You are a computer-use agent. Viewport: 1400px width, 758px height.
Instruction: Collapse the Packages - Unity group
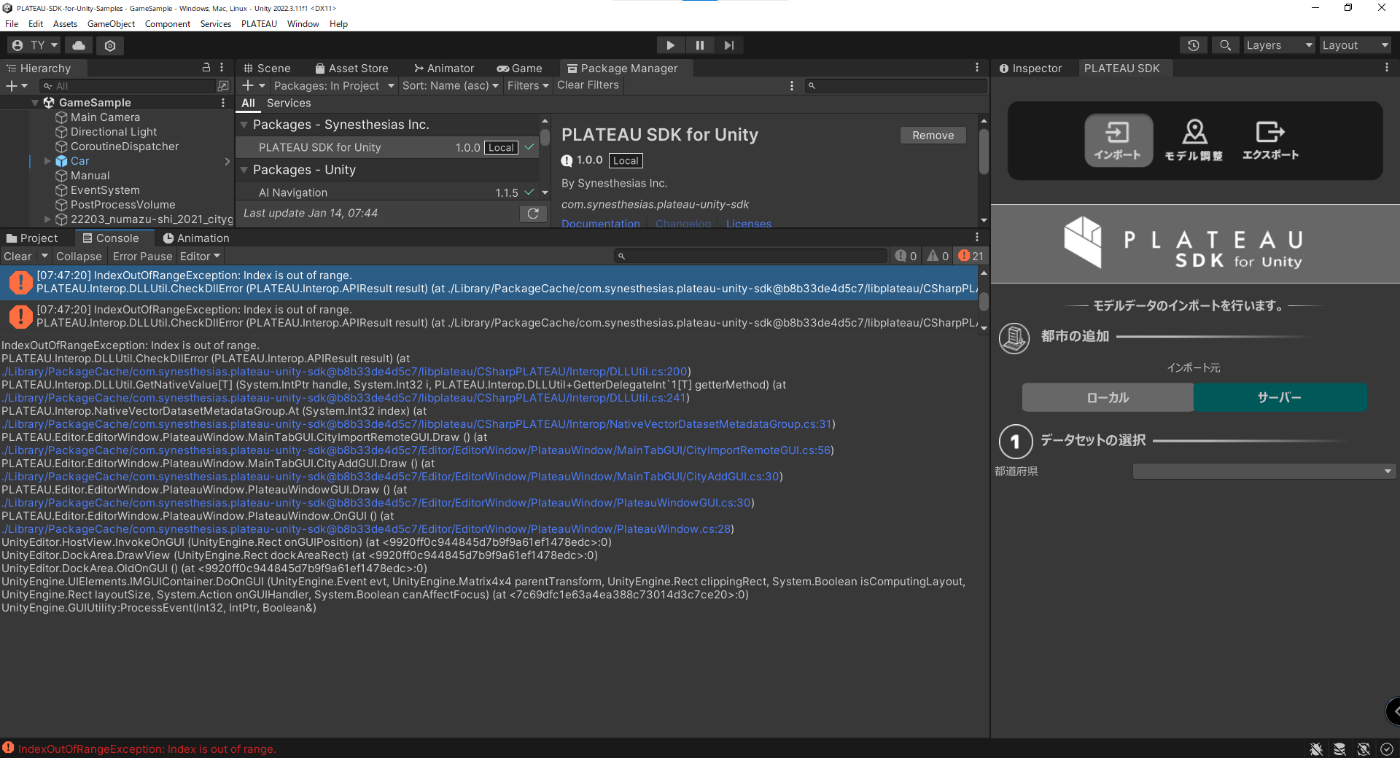click(x=244, y=170)
